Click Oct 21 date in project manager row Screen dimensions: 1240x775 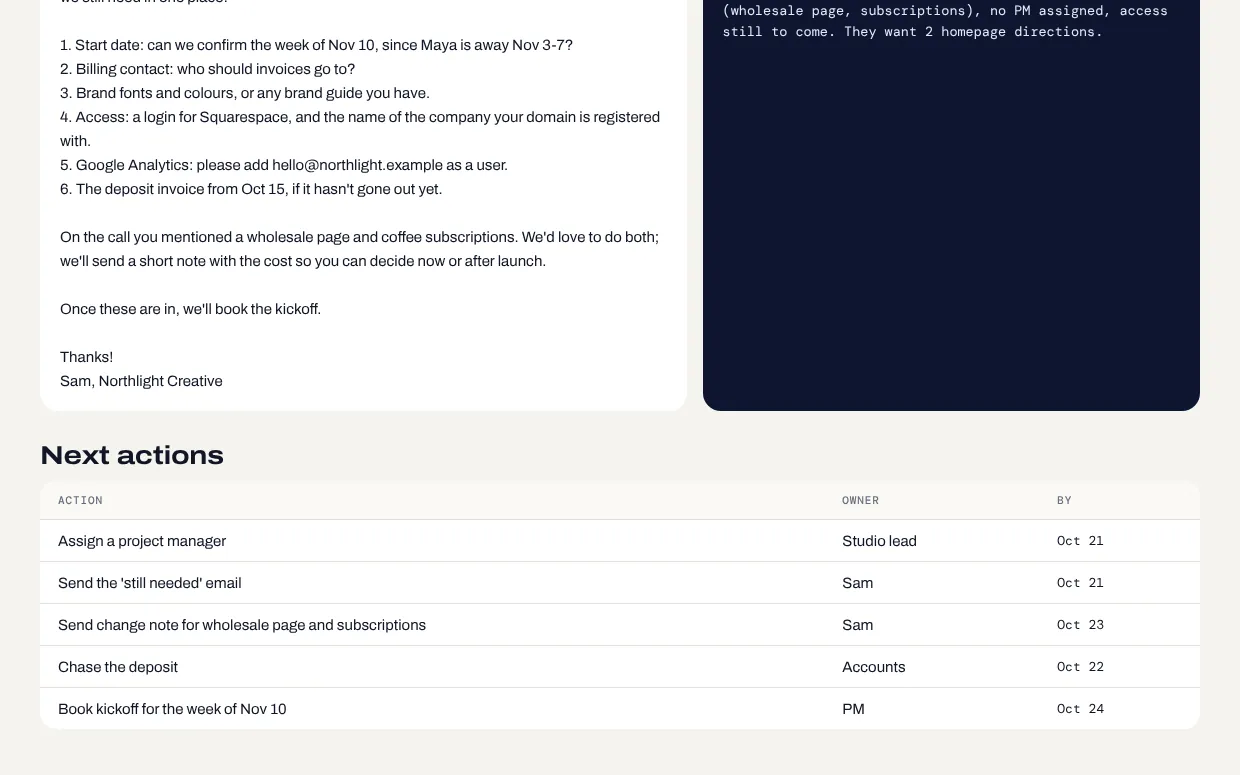point(1080,541)
